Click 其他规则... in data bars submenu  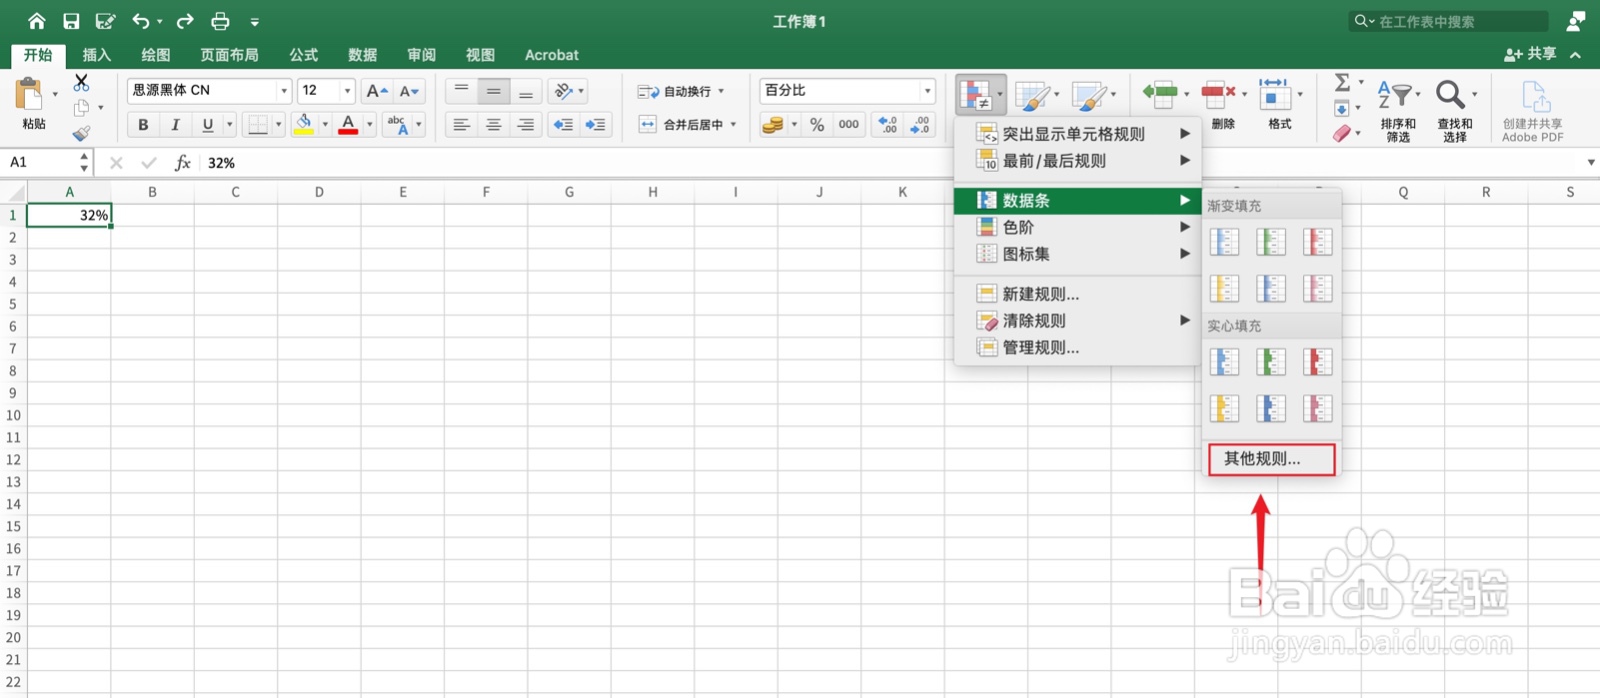pyautogui.click(x=1271, y=459)
